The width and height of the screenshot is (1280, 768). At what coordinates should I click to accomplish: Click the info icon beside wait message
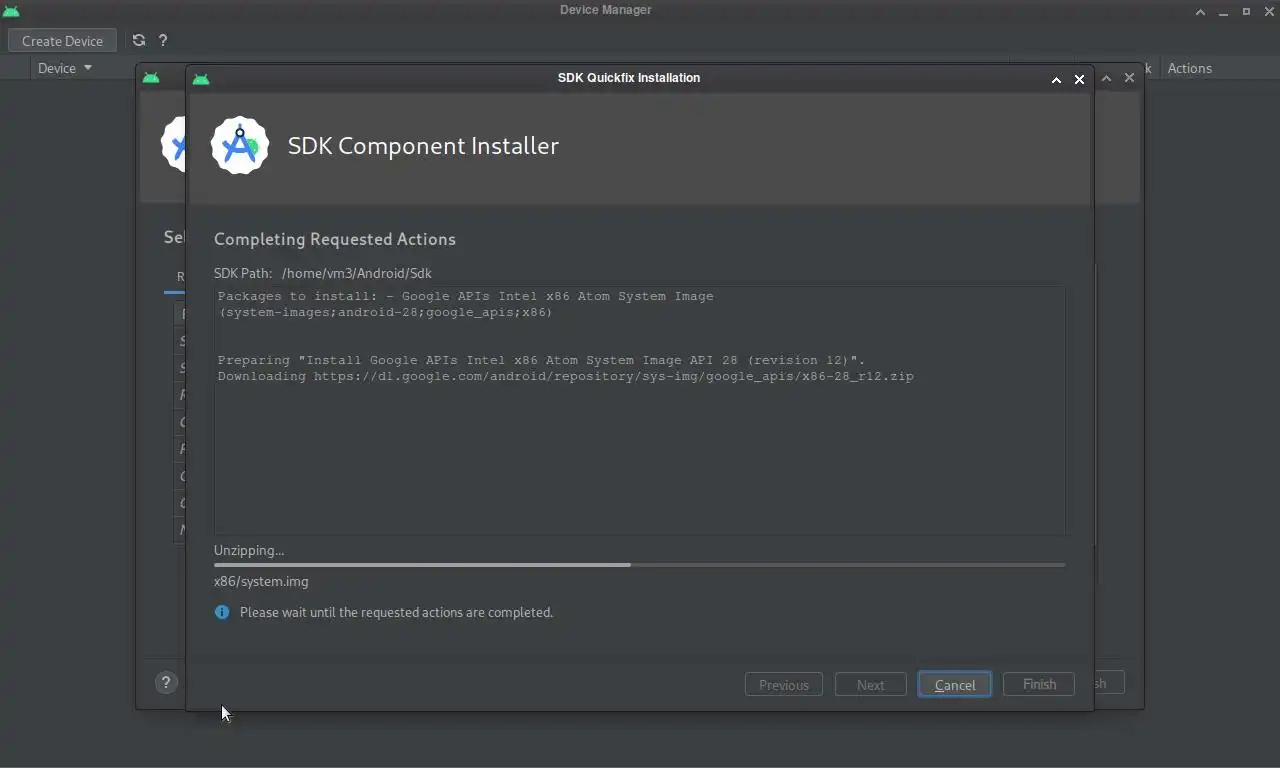[222, 612]
